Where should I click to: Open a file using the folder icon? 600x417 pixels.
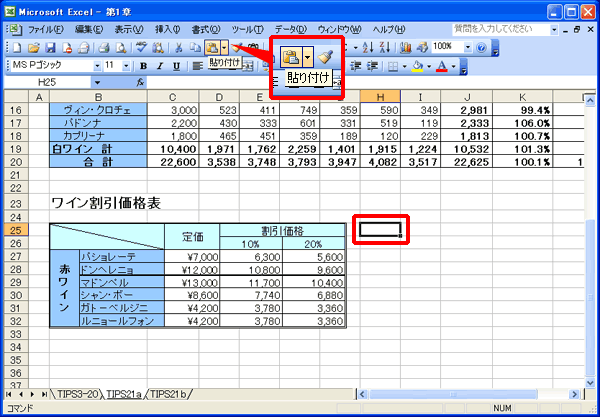click(x=34, y=47)
